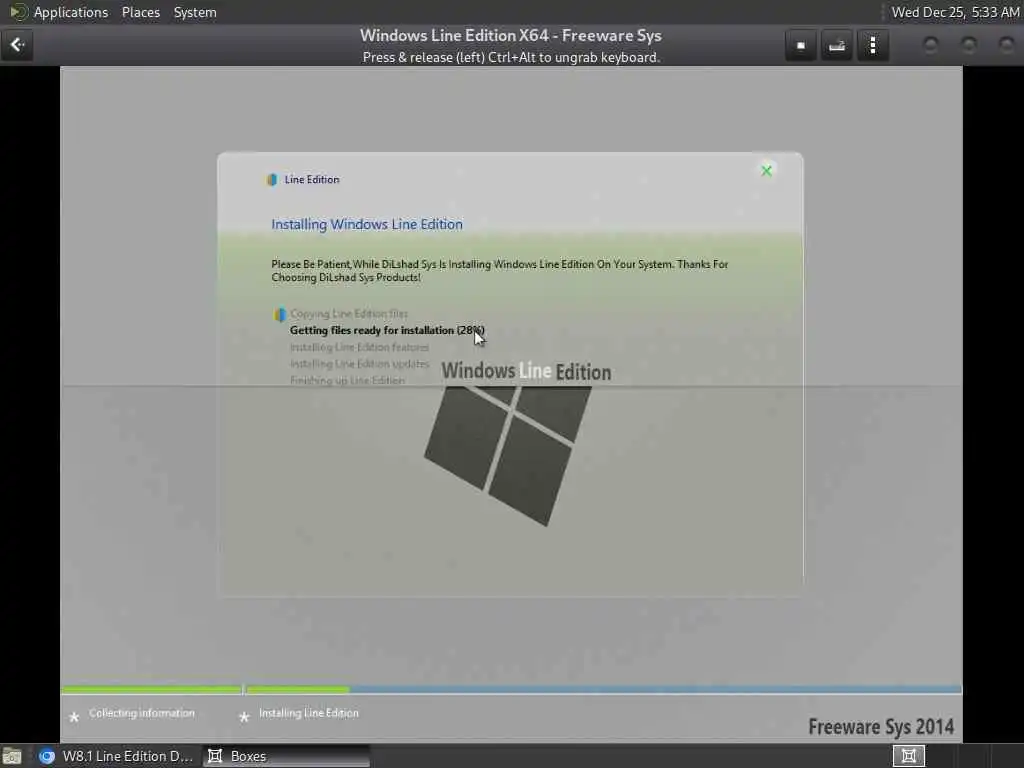Close the Line Edition installer with green X
The width and height of the screenshot is (1024, 768).
(x=767, y=170)
